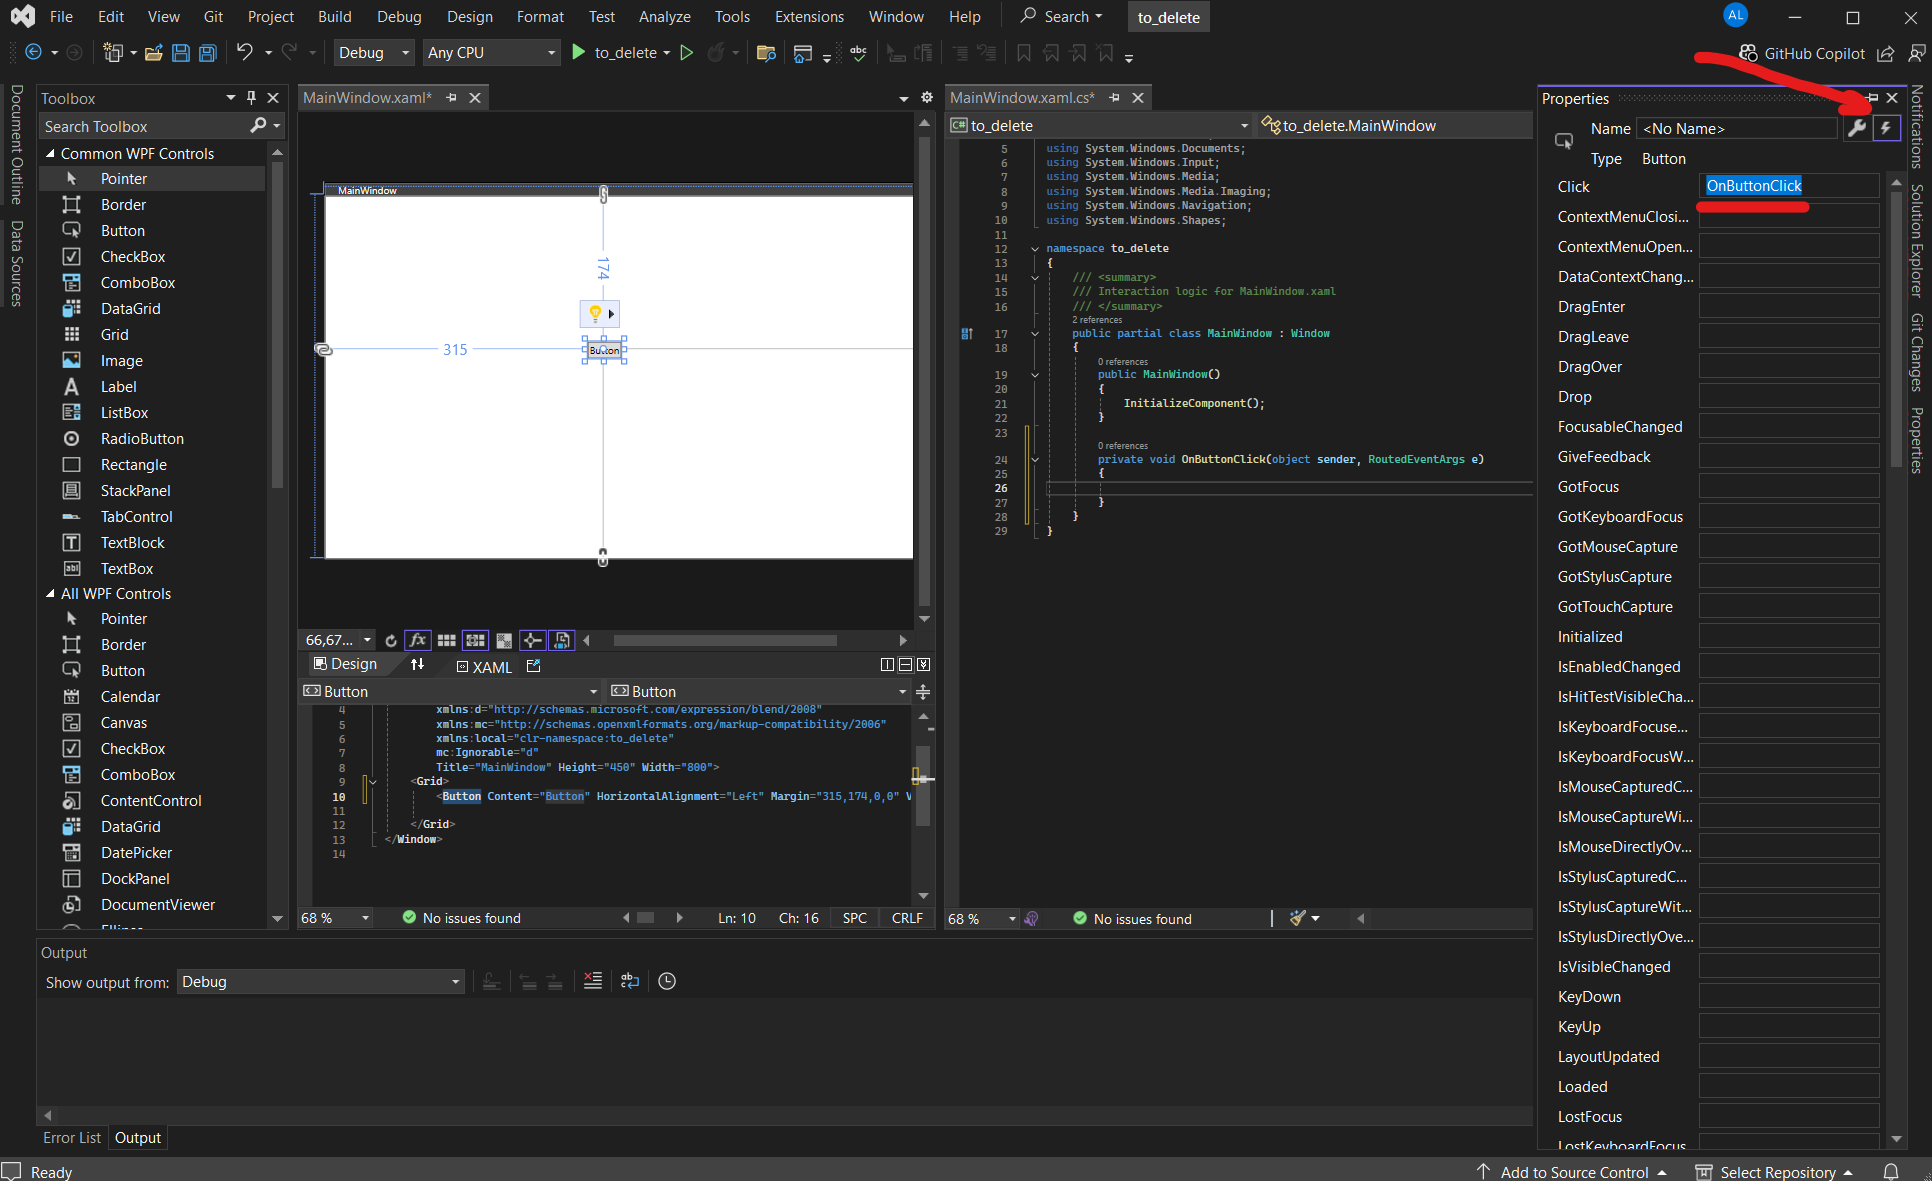Toggle snap to snaplines button

pos(532,640)
